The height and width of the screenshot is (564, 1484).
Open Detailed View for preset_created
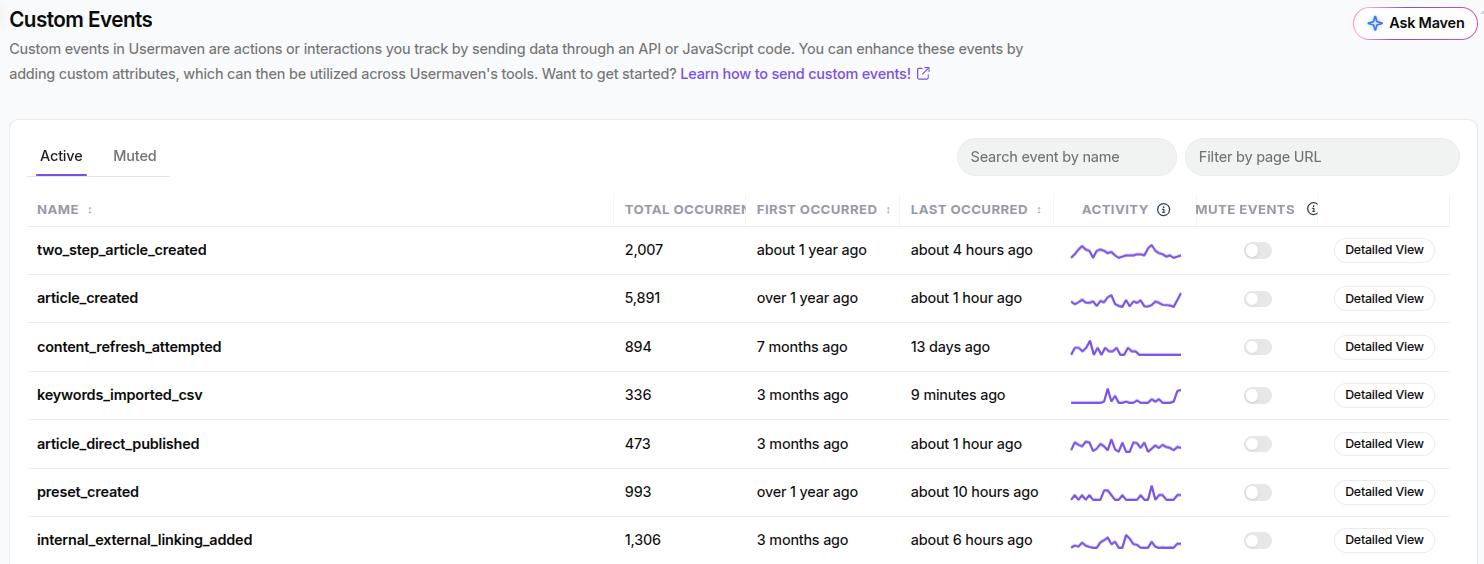1384,492
